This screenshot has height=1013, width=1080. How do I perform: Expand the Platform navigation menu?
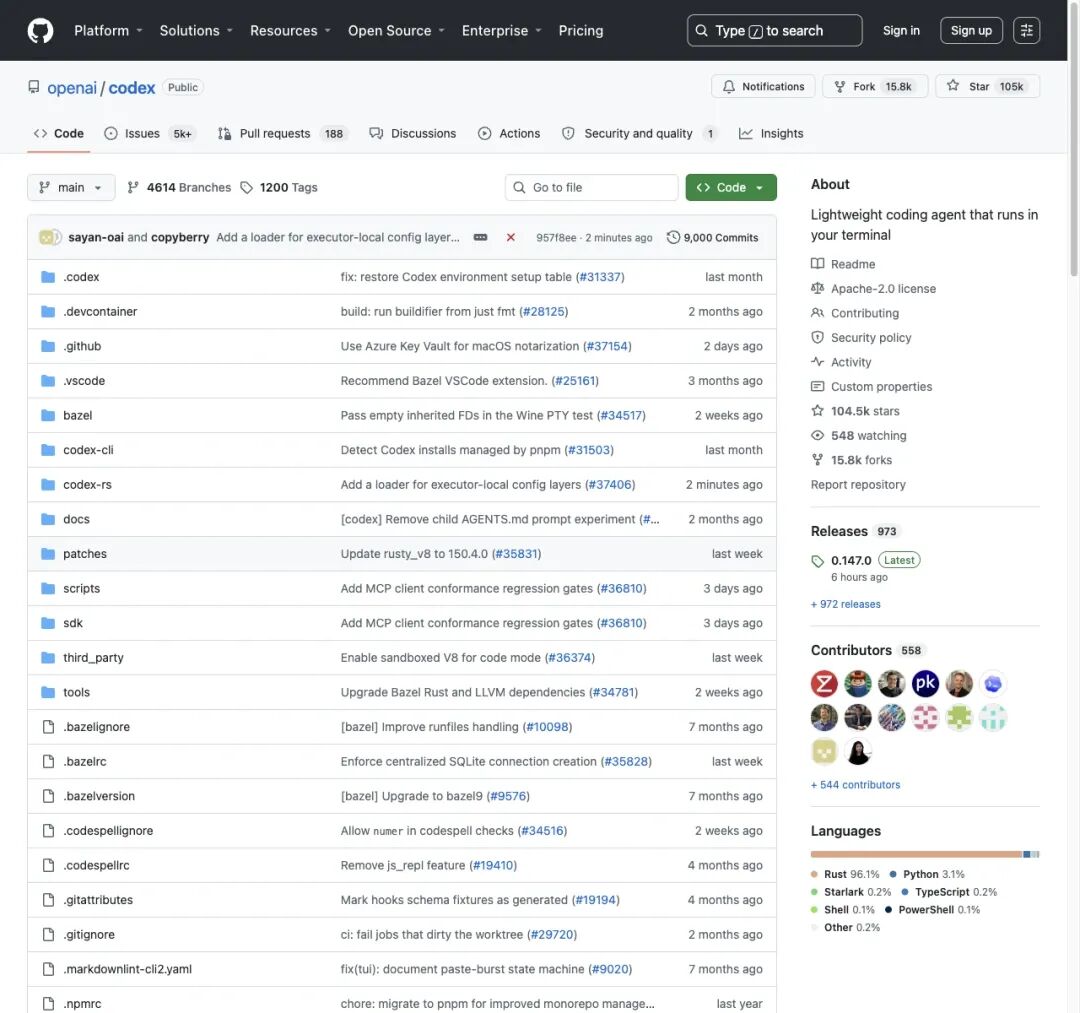point(108,30)
